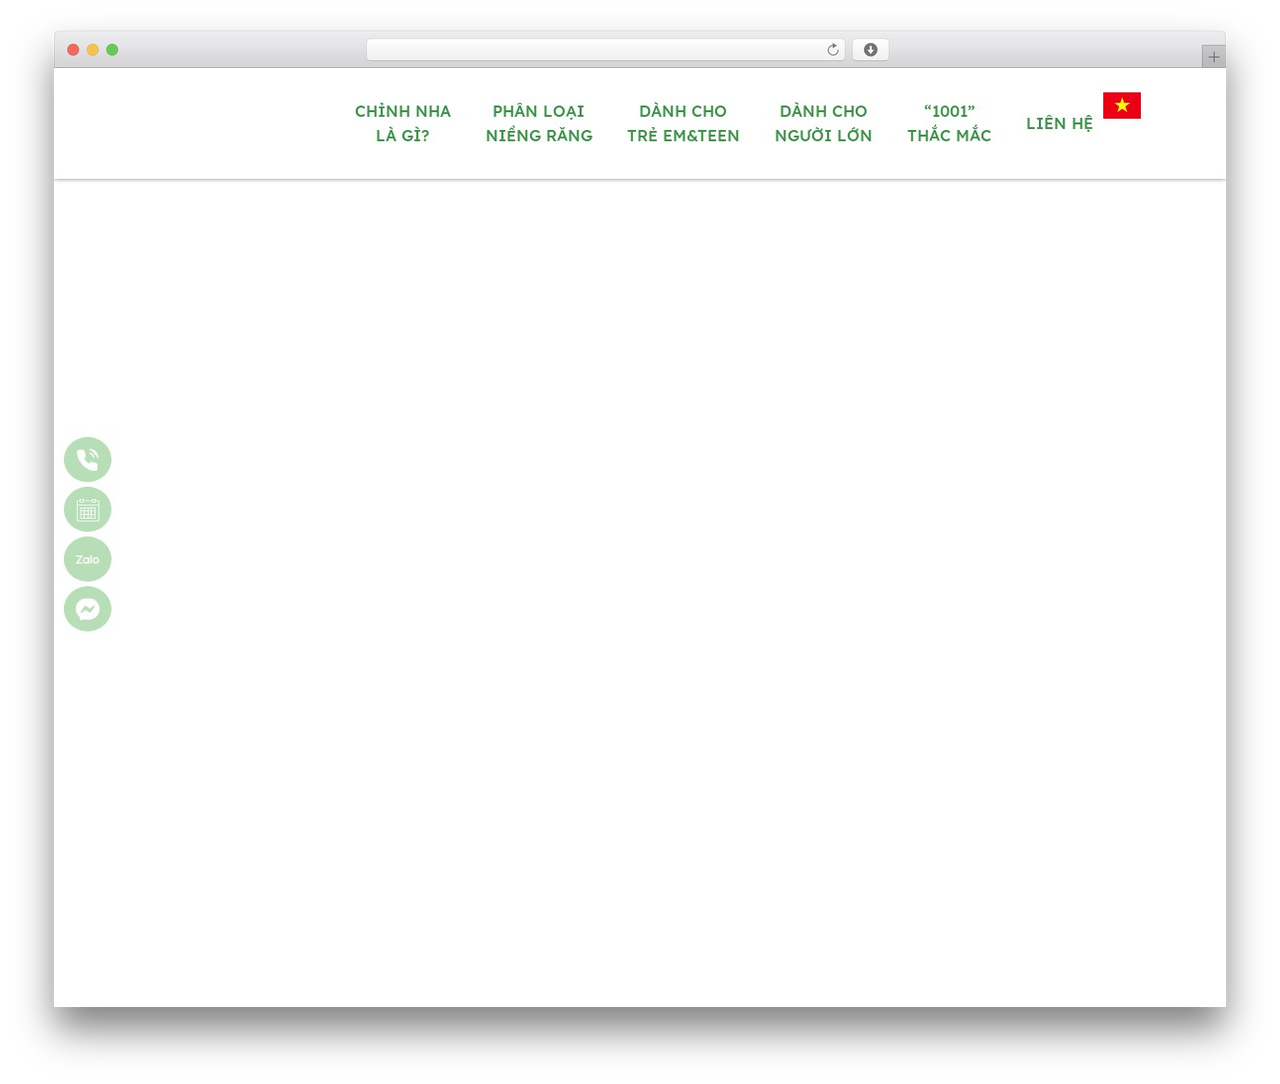
Task: Open the browser downloads button
Action: [870, 50]
